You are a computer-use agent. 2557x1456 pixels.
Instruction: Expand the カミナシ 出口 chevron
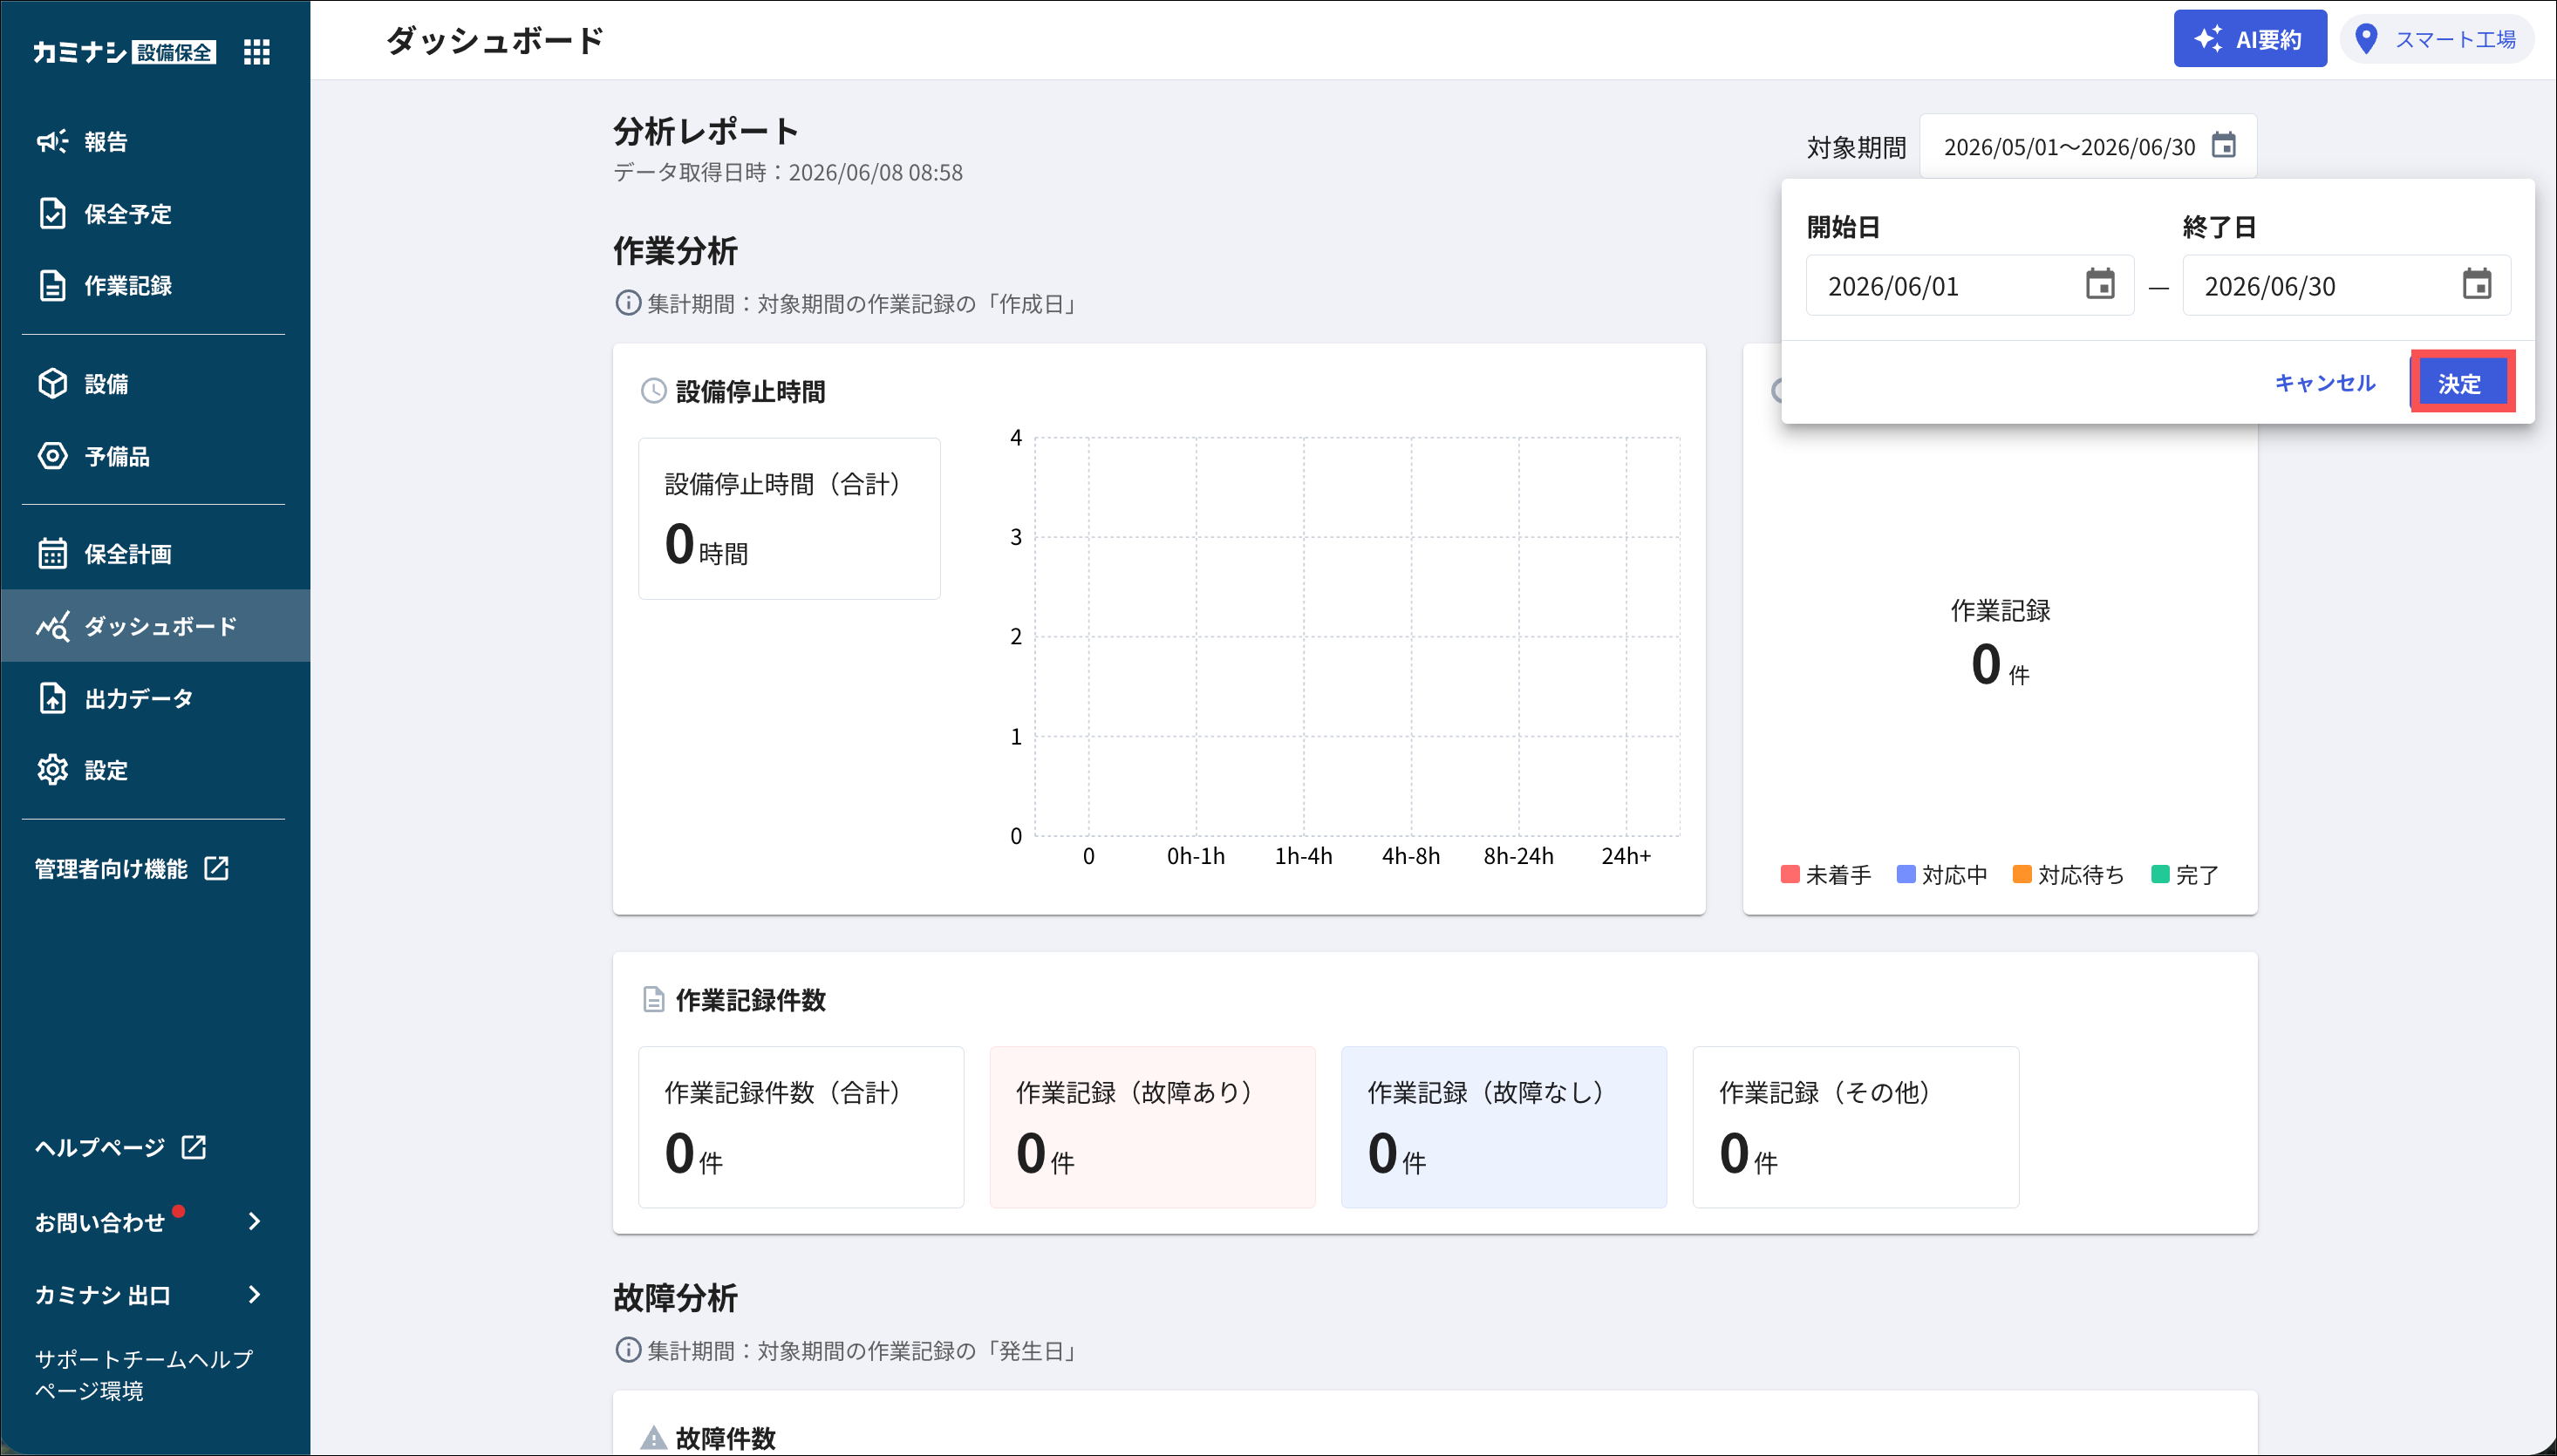[254, 1294]
